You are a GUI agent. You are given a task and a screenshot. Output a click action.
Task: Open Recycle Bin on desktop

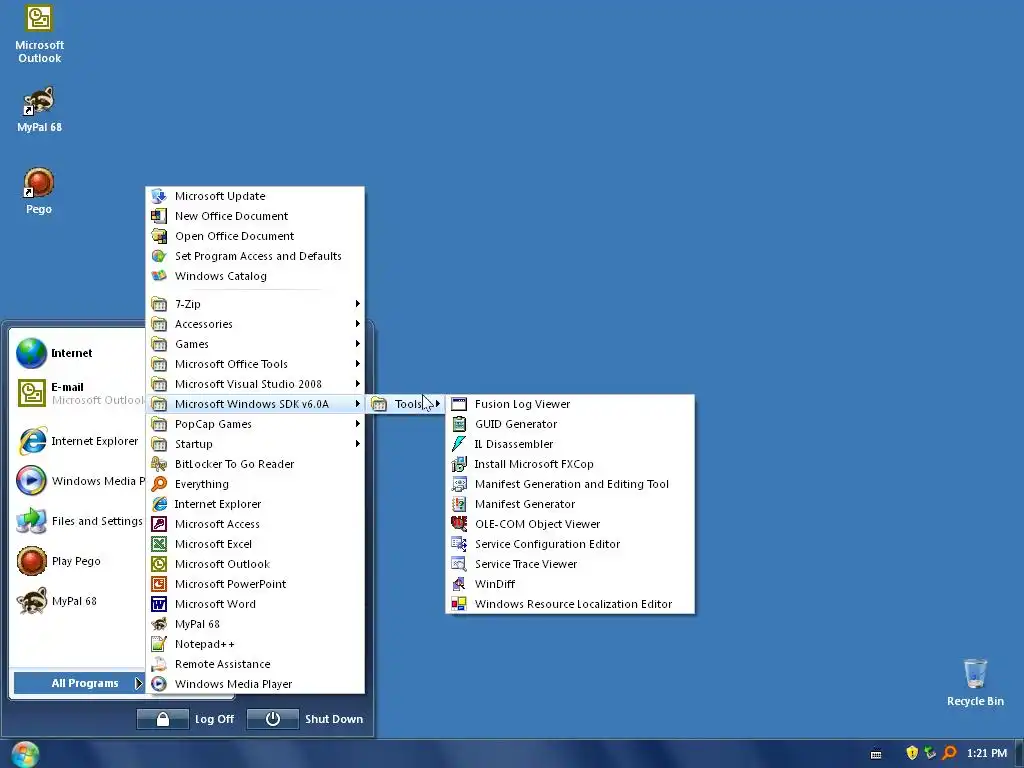tap(975, 683)
